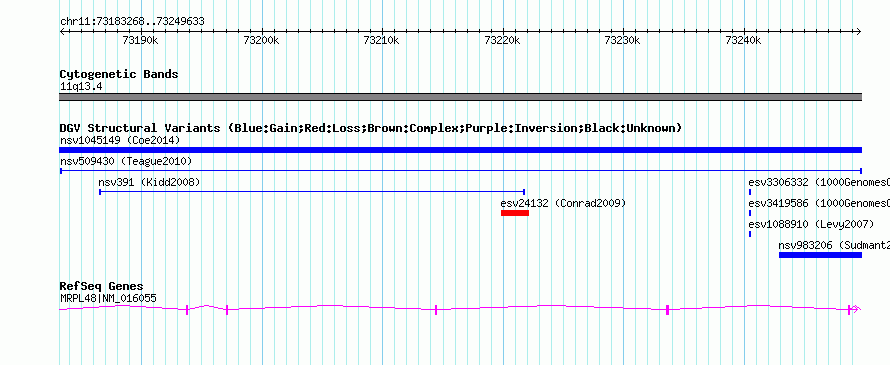The height and width of the screenshot is (365, 890).
Task: Click the esv1088910 (Levy2007) variant tick
Action: pyautogui.click(x=750, y=234)
